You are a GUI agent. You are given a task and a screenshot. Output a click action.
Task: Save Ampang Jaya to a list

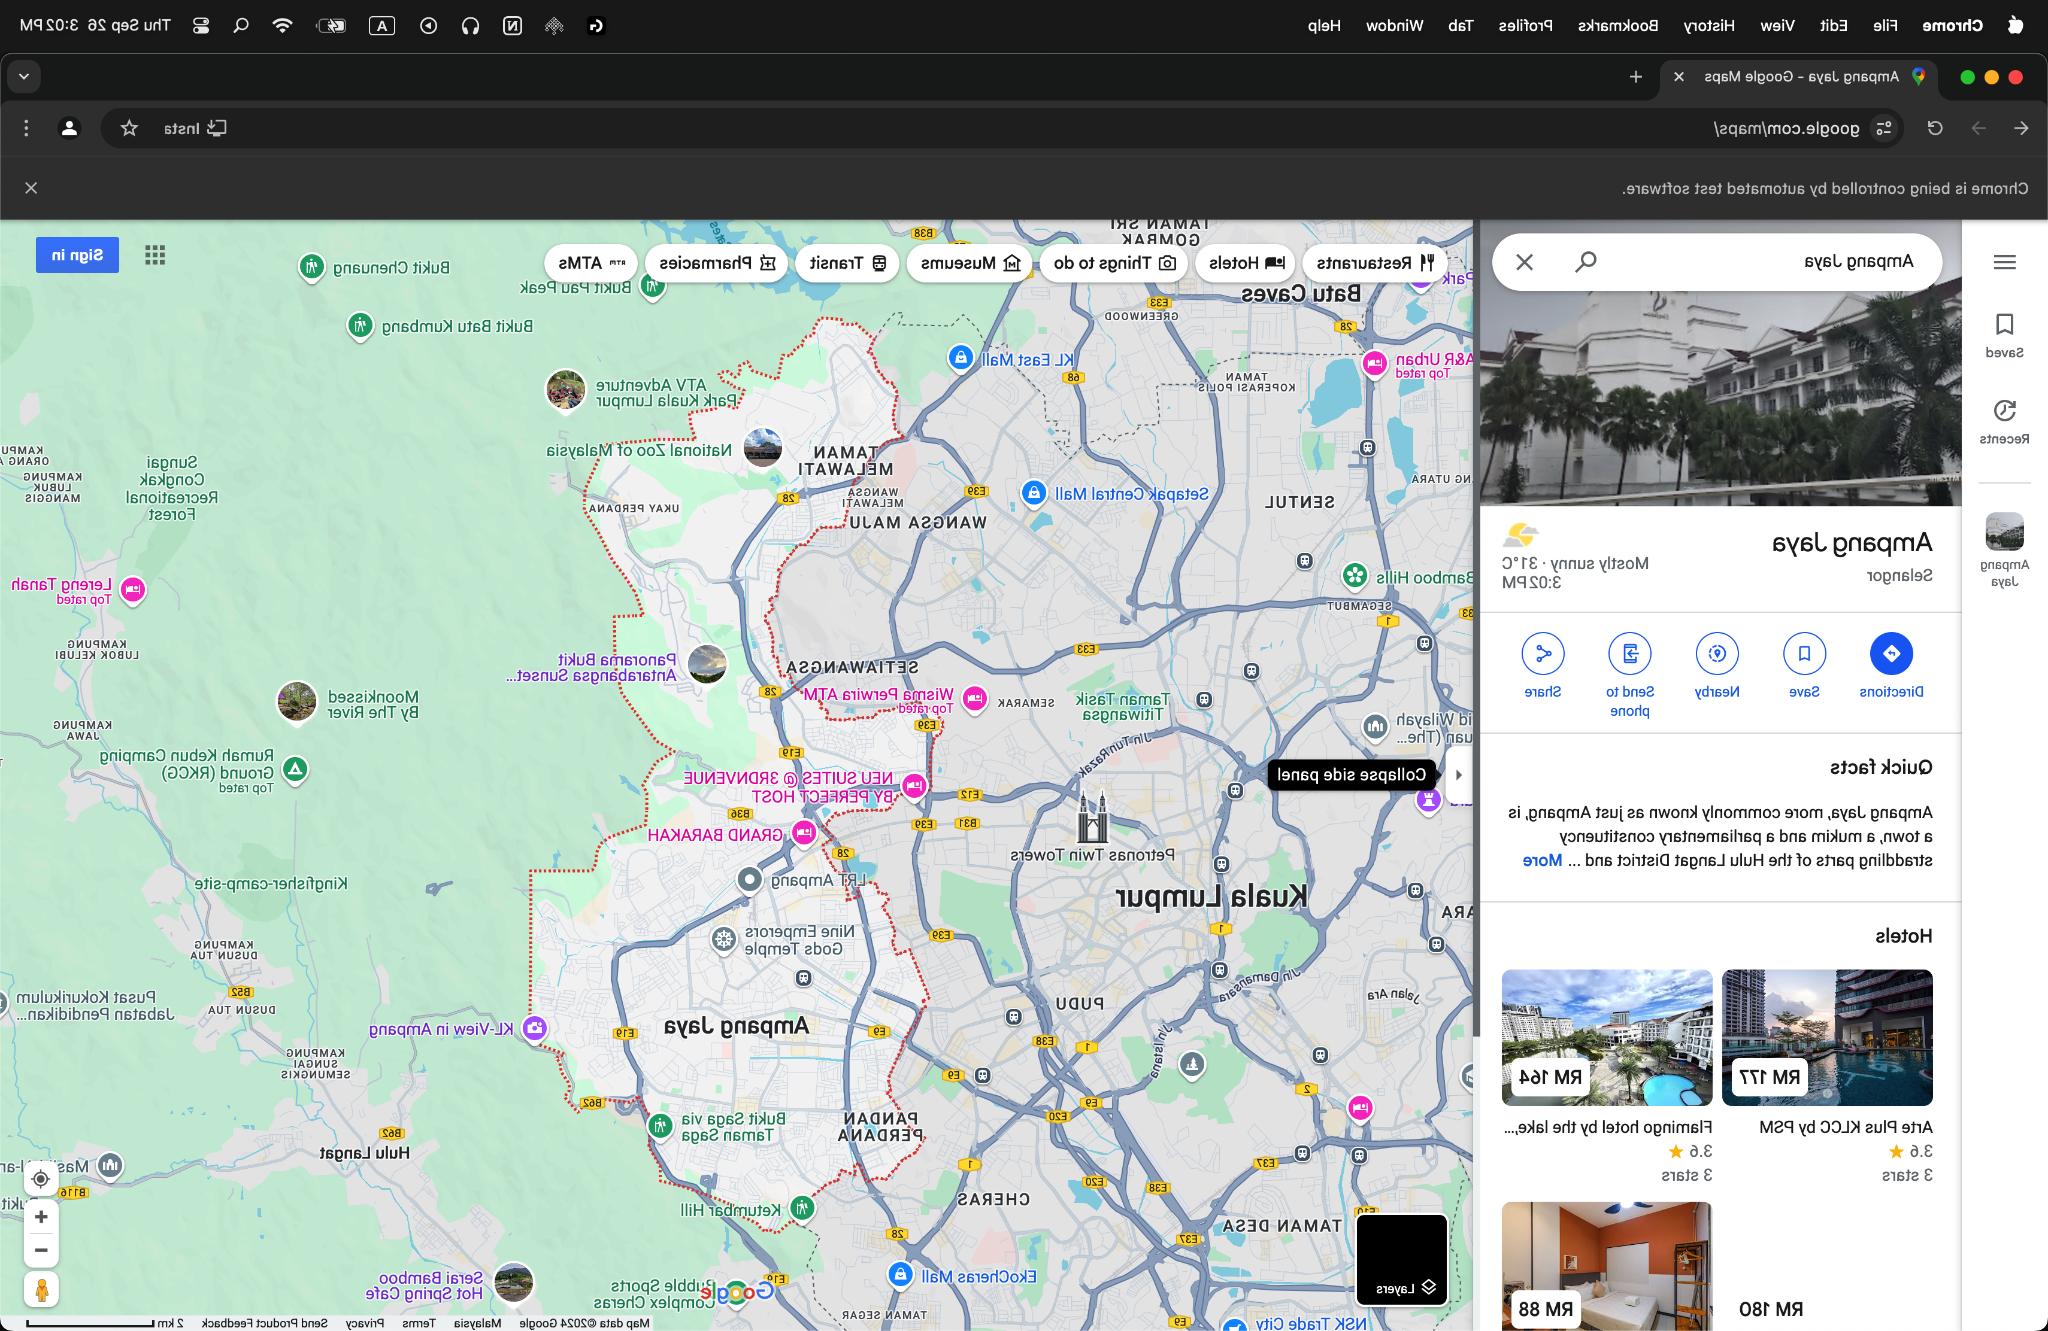pyautogui.click(x=1804, y=664)
